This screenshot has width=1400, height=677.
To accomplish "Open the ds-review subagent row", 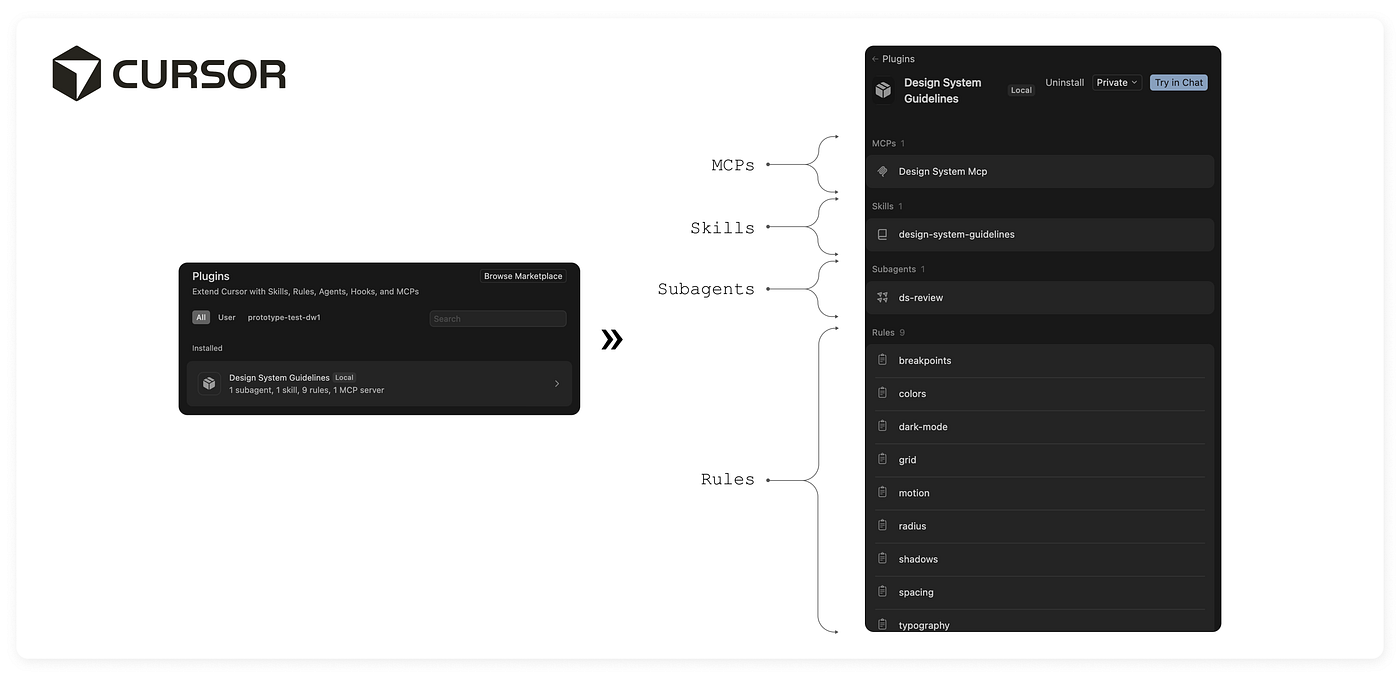I will coord(1040,297).
